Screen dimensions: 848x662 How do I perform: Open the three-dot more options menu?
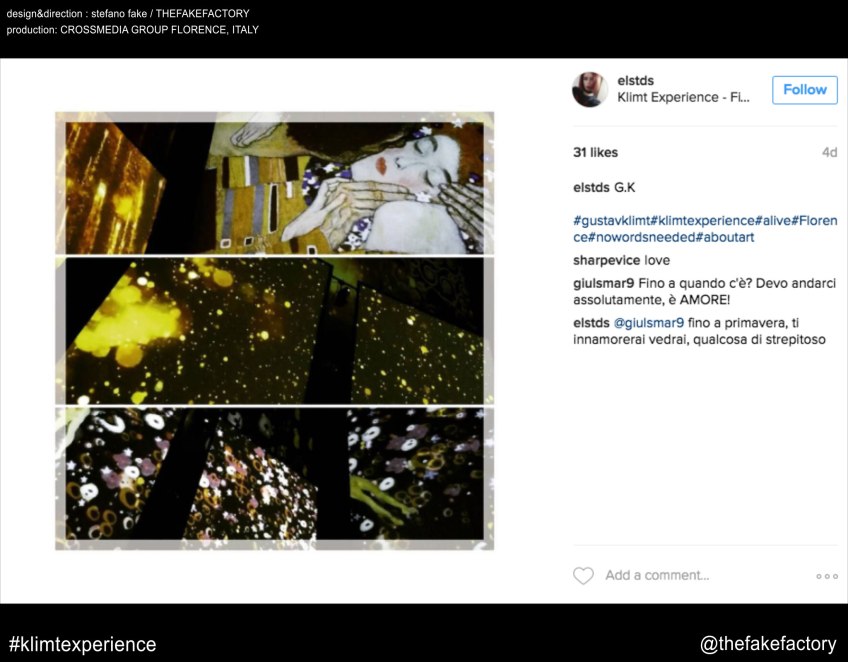[827, 577]
